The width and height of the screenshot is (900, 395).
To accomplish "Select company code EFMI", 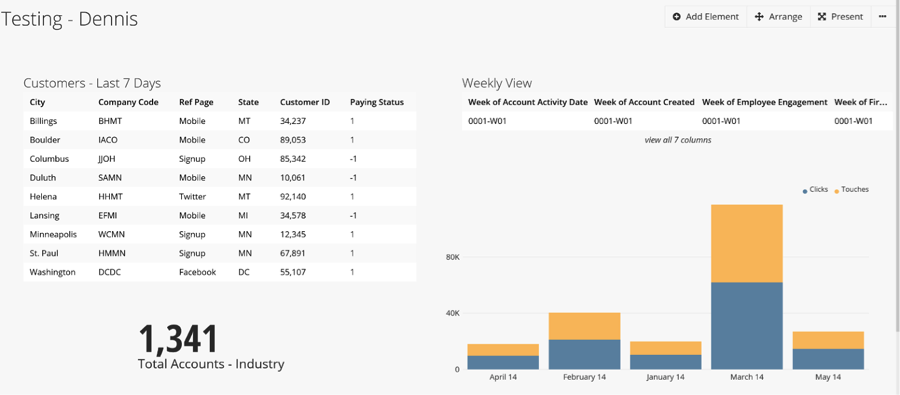I will [x=107, y=216].
